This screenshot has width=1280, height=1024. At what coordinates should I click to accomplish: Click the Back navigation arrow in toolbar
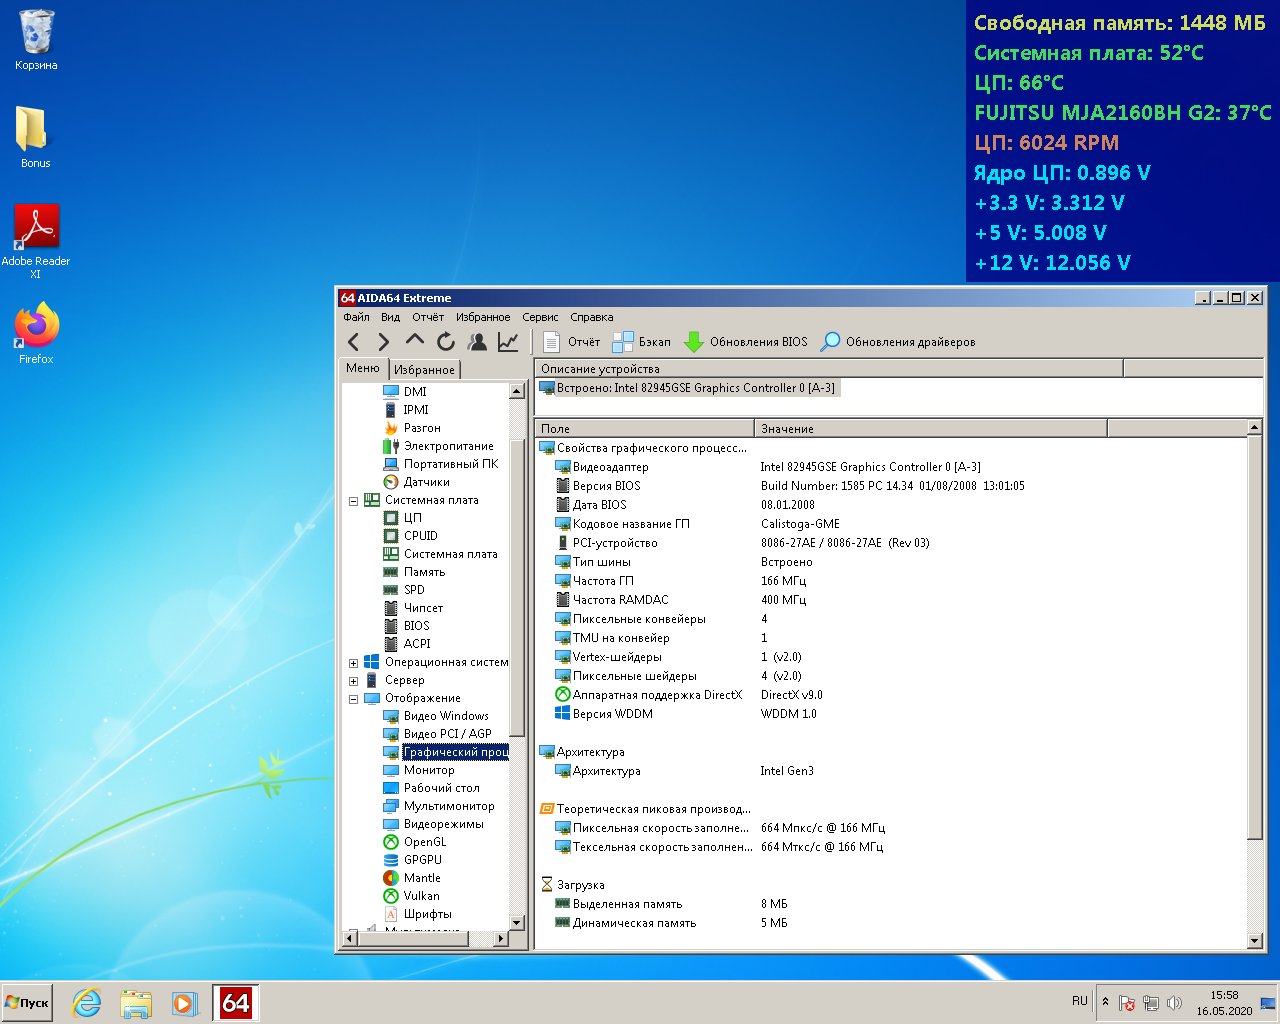tap(353, 342)
